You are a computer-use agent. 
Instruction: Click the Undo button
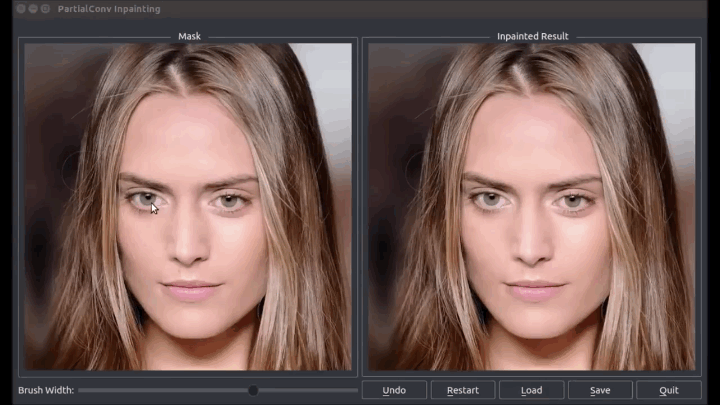pos(394,390)
